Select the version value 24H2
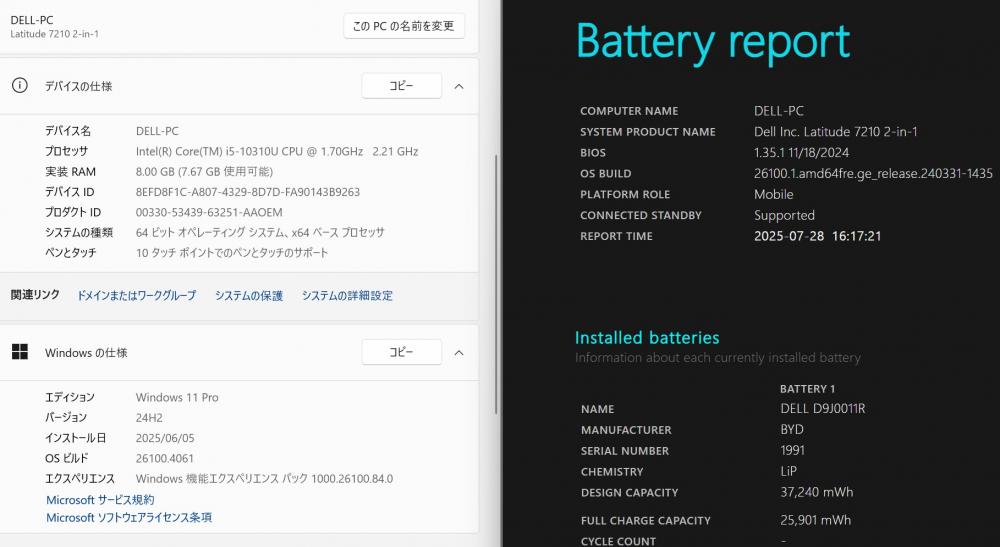 point(149,418)
